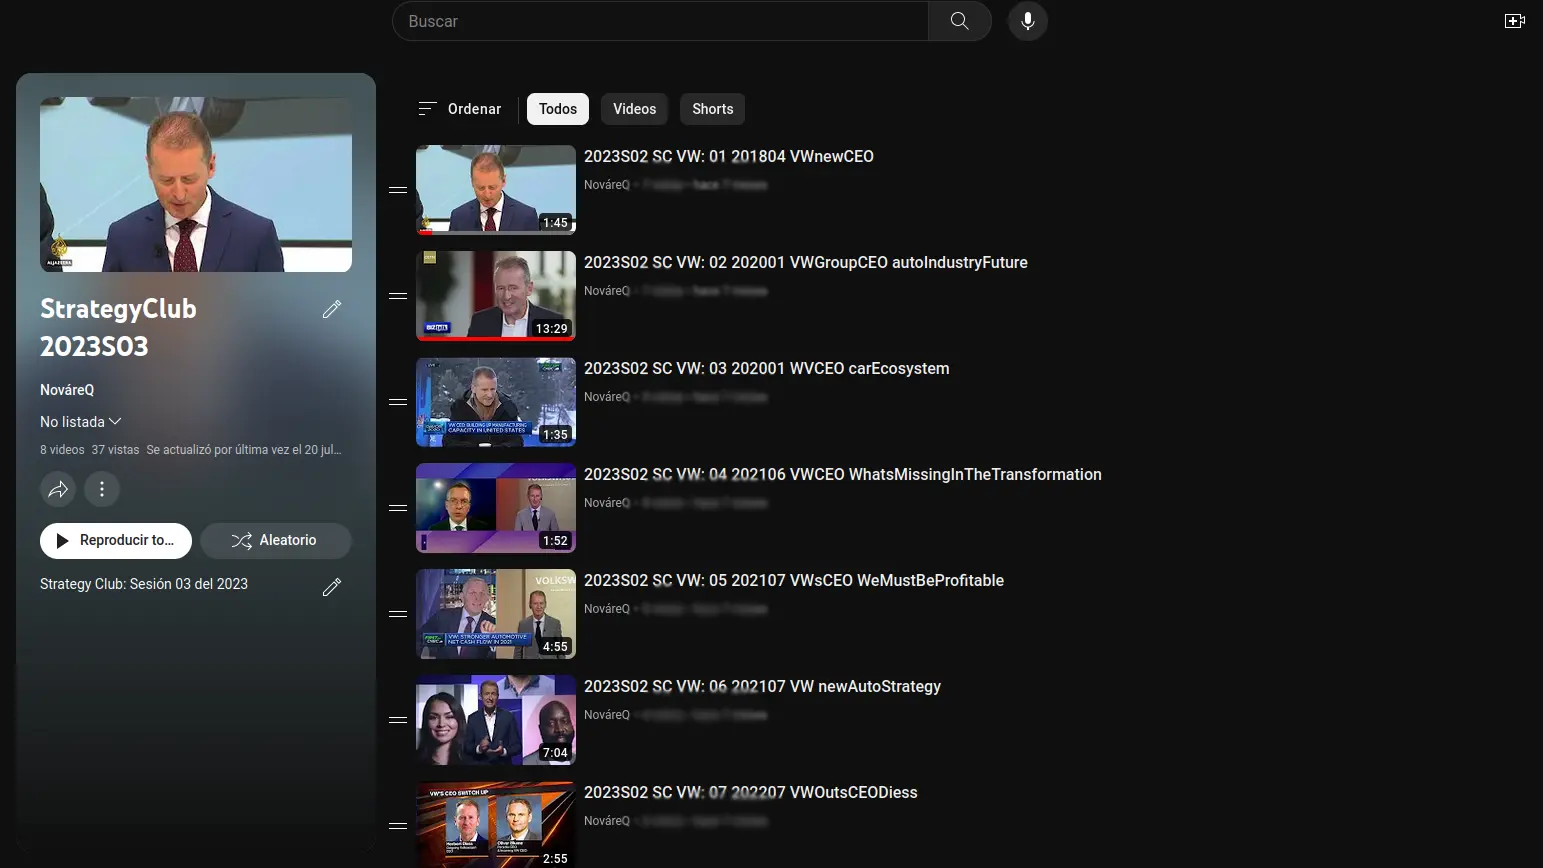
Task: Click NováreQ channel under 05 WeMustBeProfitable
Action: point(607,609)
